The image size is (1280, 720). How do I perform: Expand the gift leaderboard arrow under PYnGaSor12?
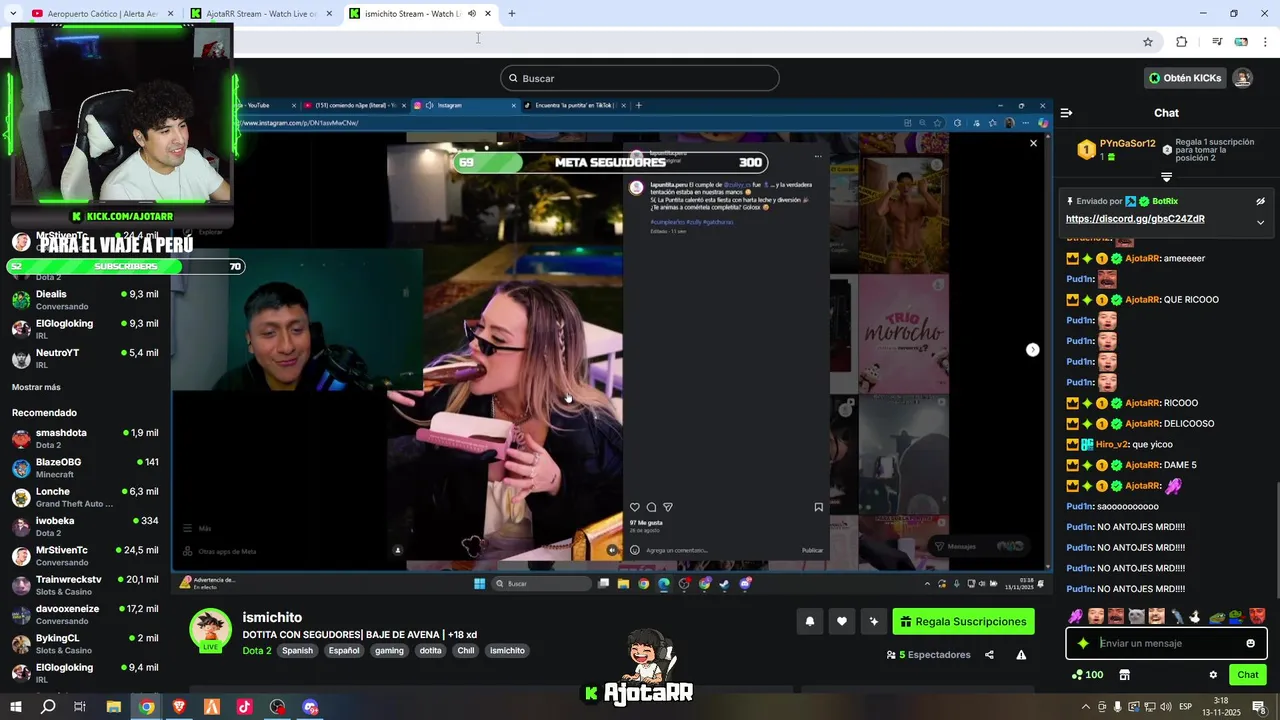[x=1166, y=177]
